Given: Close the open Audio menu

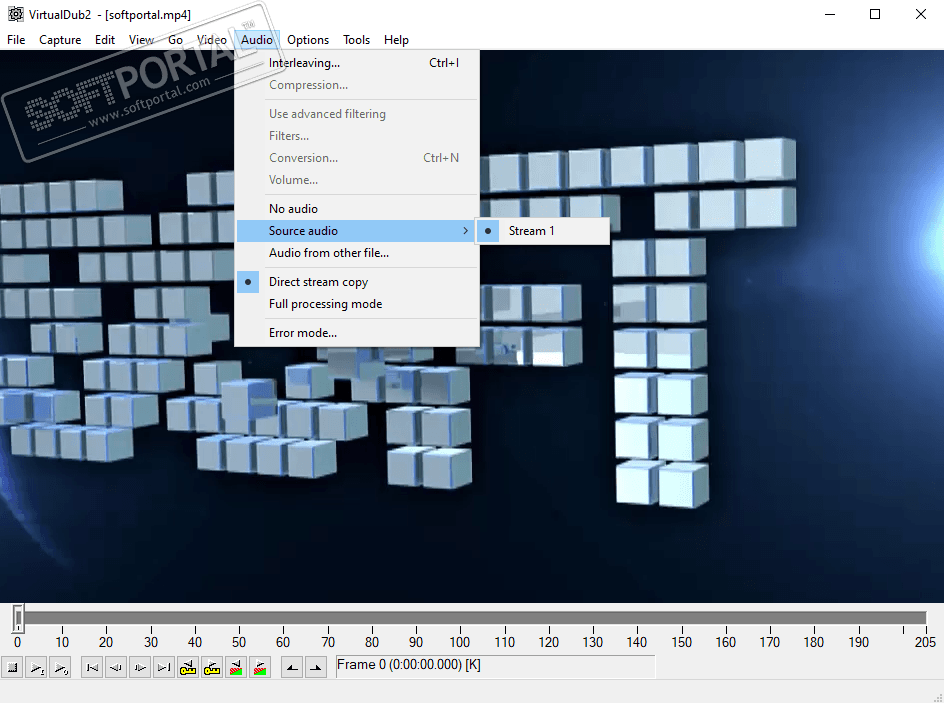Looking at the screenshot, I should coord(257,40).
